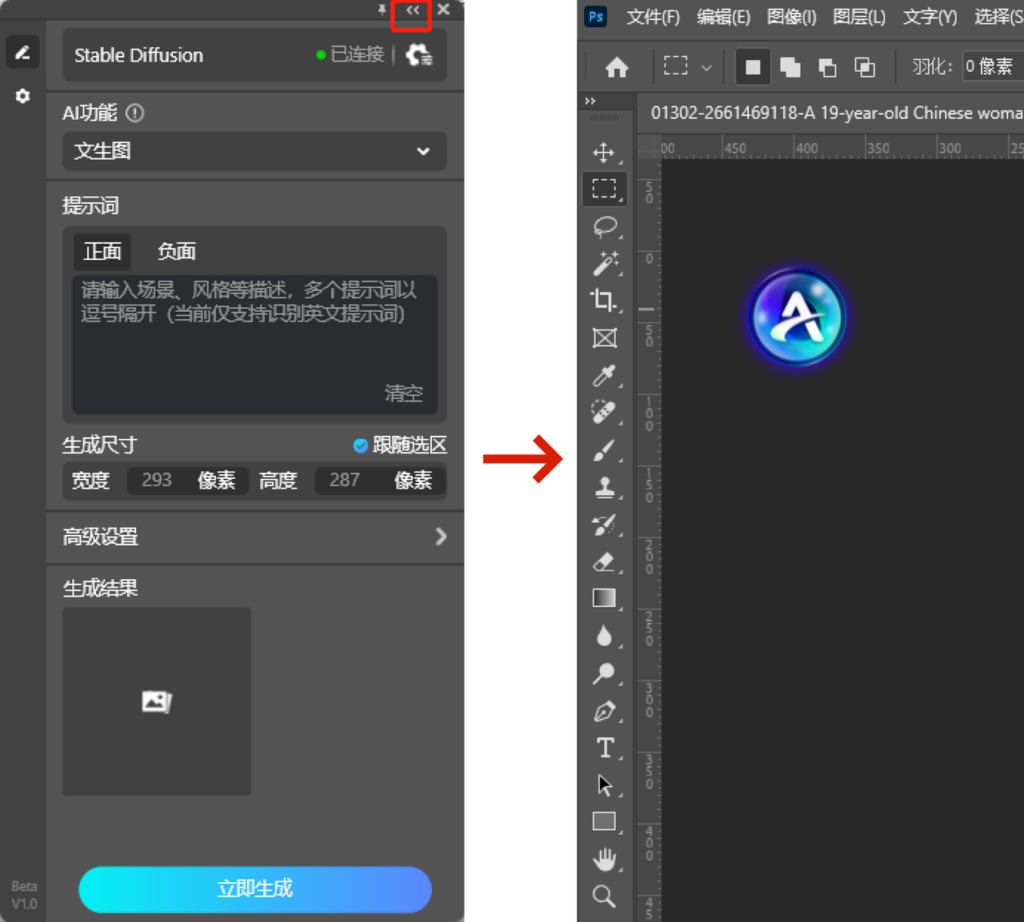Select the Magic Wand tool
This screenshot has height=922, width=1024.
click(604, 263)
